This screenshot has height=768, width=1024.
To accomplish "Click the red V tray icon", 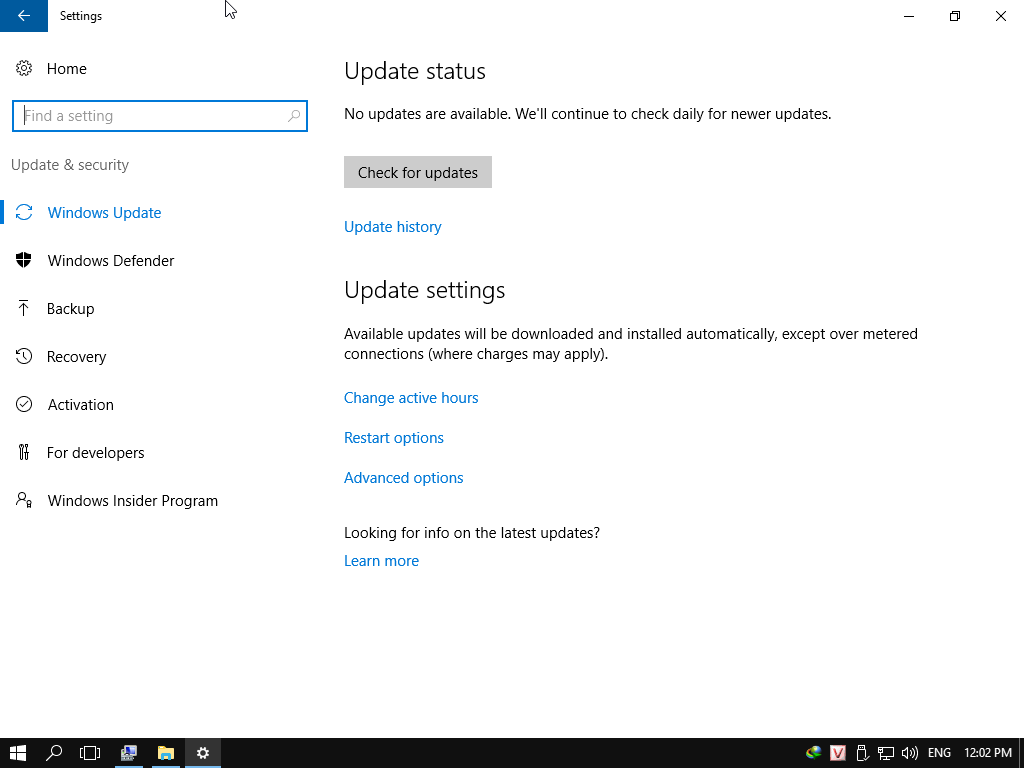I will (838, 753).
